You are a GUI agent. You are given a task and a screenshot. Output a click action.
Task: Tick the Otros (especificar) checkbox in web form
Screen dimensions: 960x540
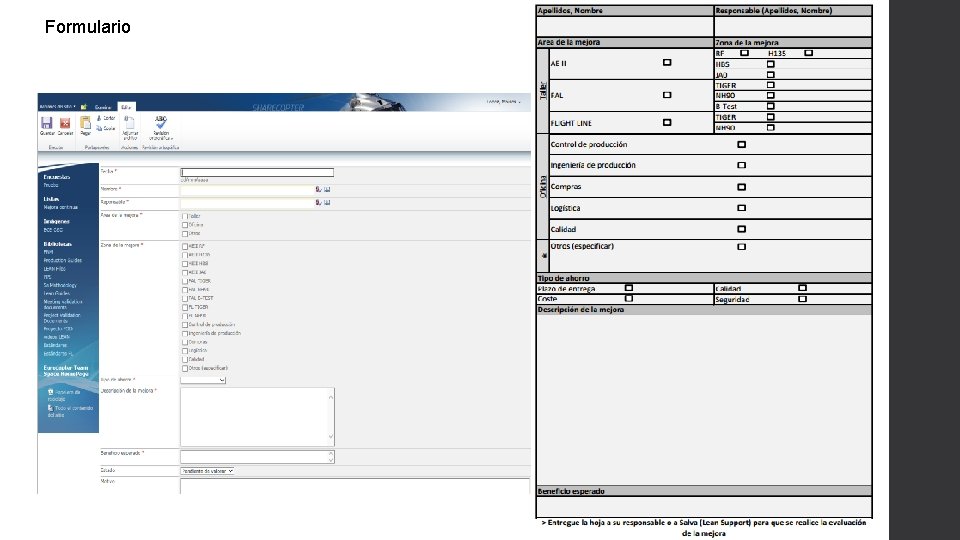[185, 369]
